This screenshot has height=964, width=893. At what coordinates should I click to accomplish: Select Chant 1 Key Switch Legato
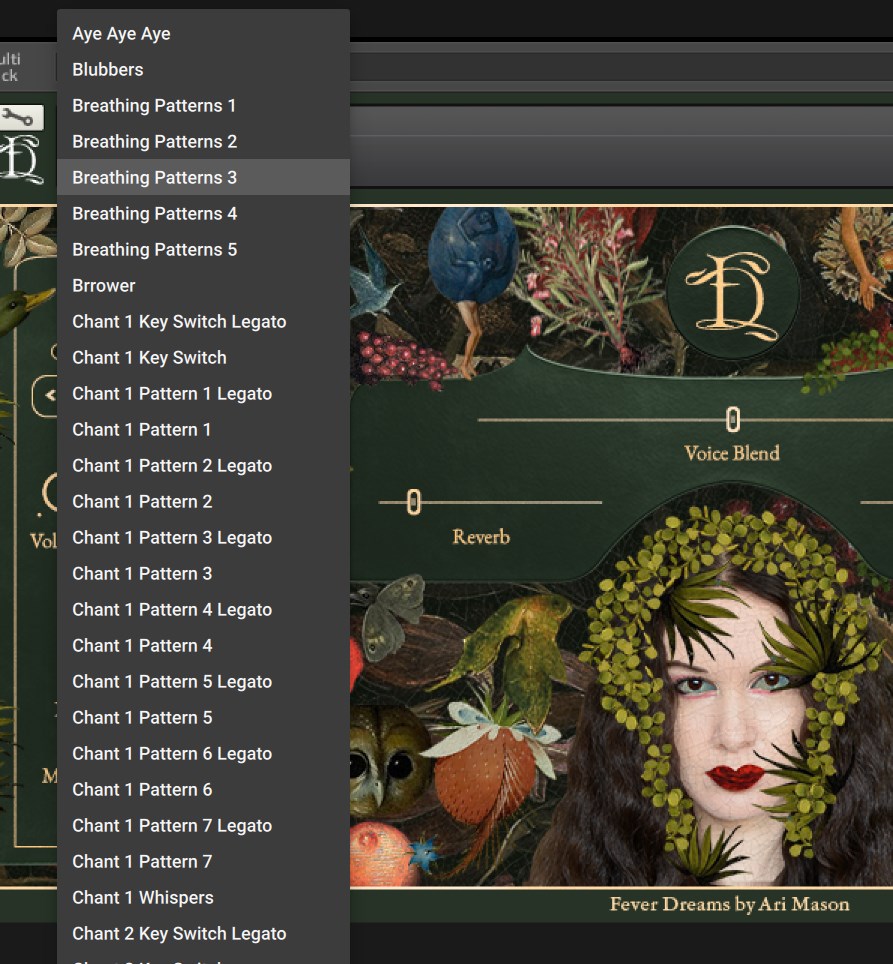point(179,322)
